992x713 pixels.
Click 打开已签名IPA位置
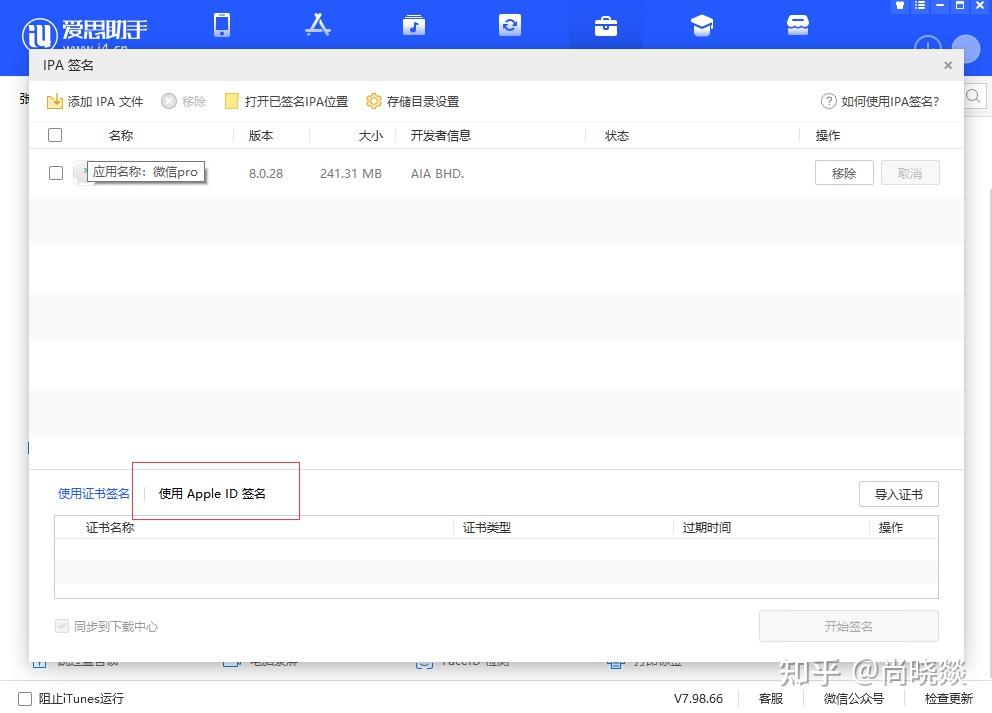[x=287, y=101]
